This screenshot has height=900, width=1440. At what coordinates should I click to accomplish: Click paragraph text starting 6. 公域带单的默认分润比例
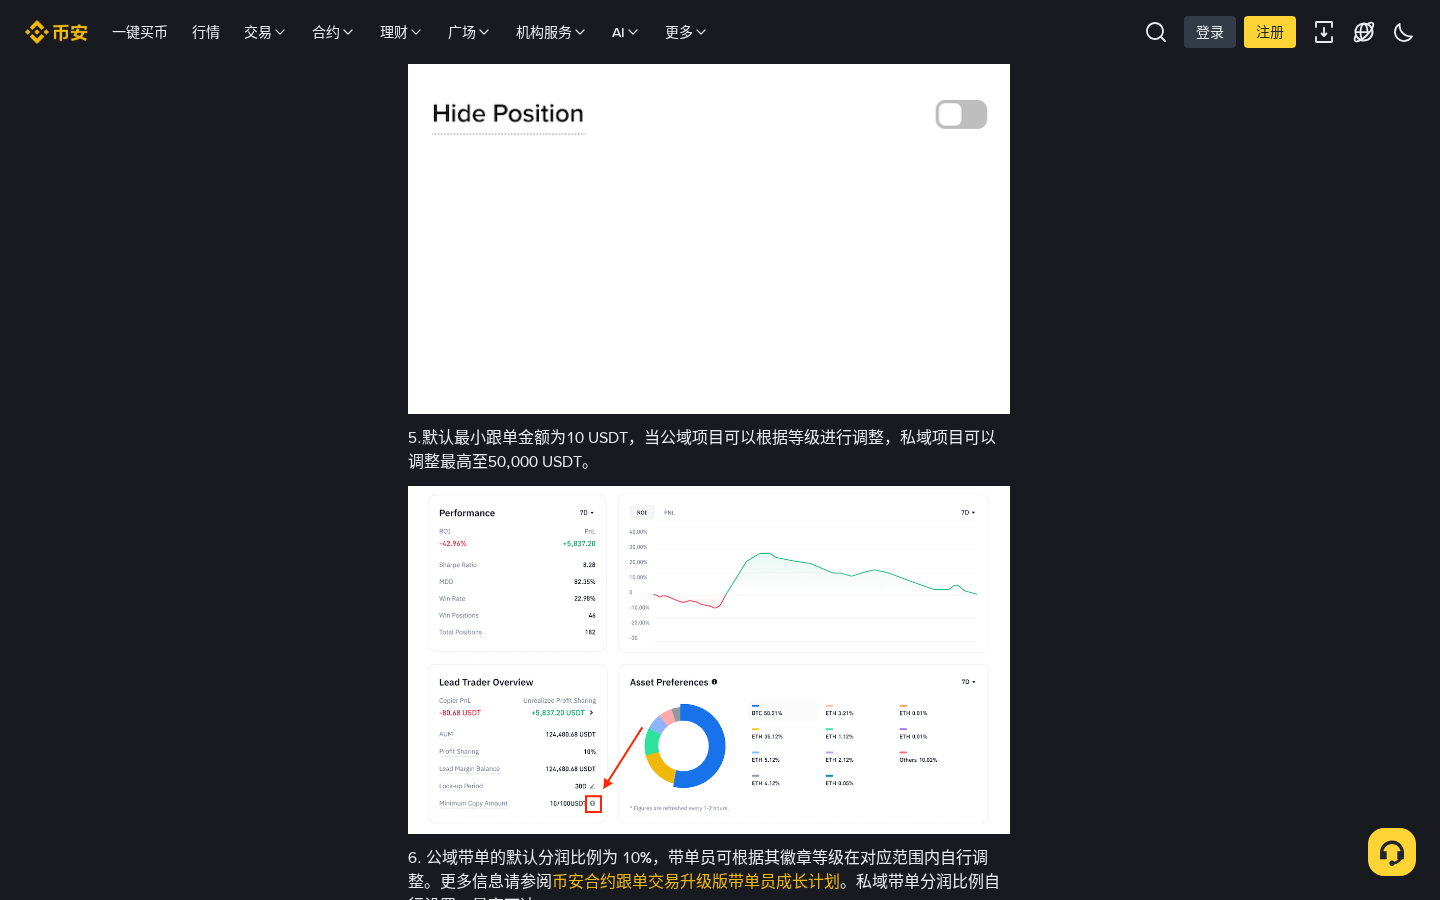coord(704,875)
